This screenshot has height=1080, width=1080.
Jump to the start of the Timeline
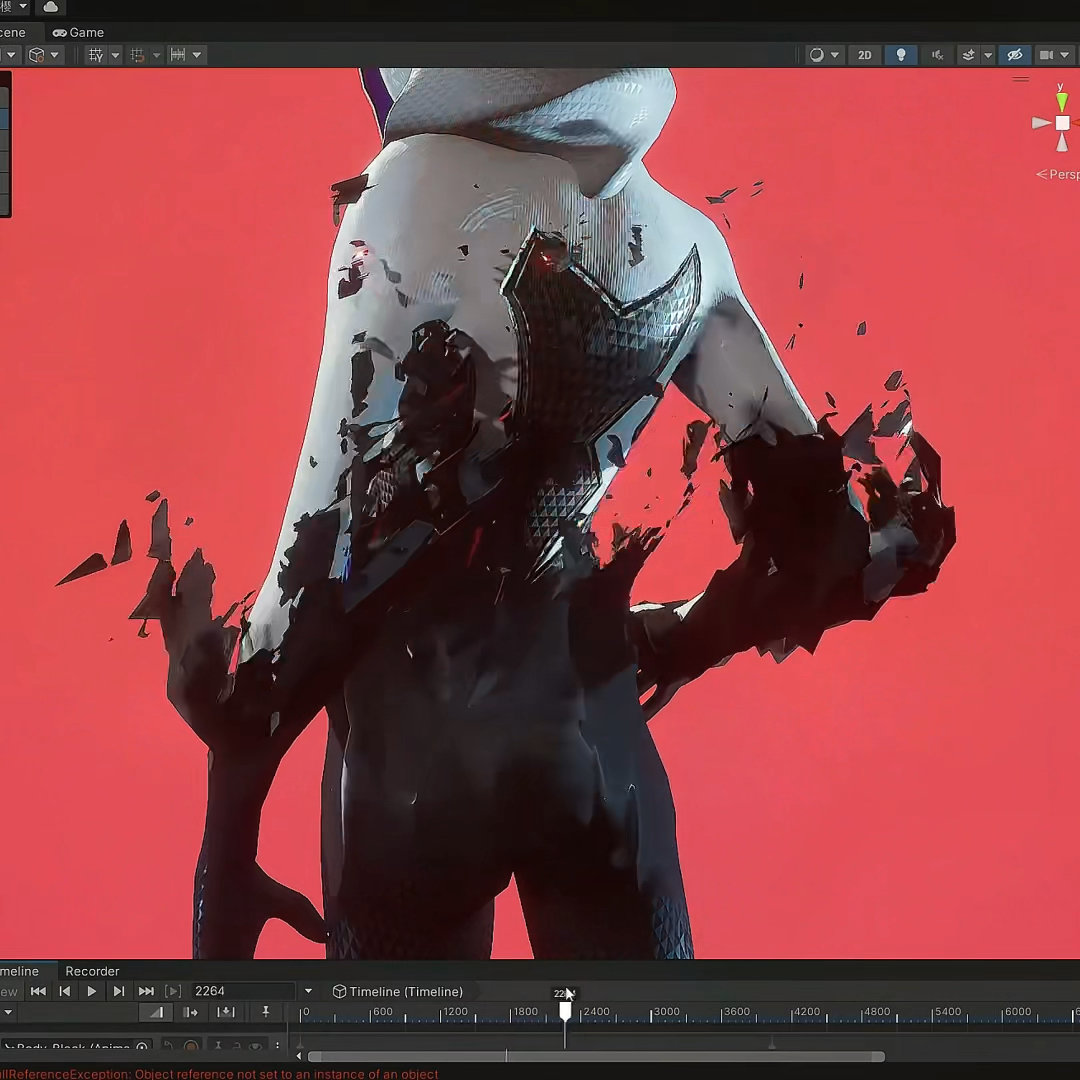coord(38,991)
